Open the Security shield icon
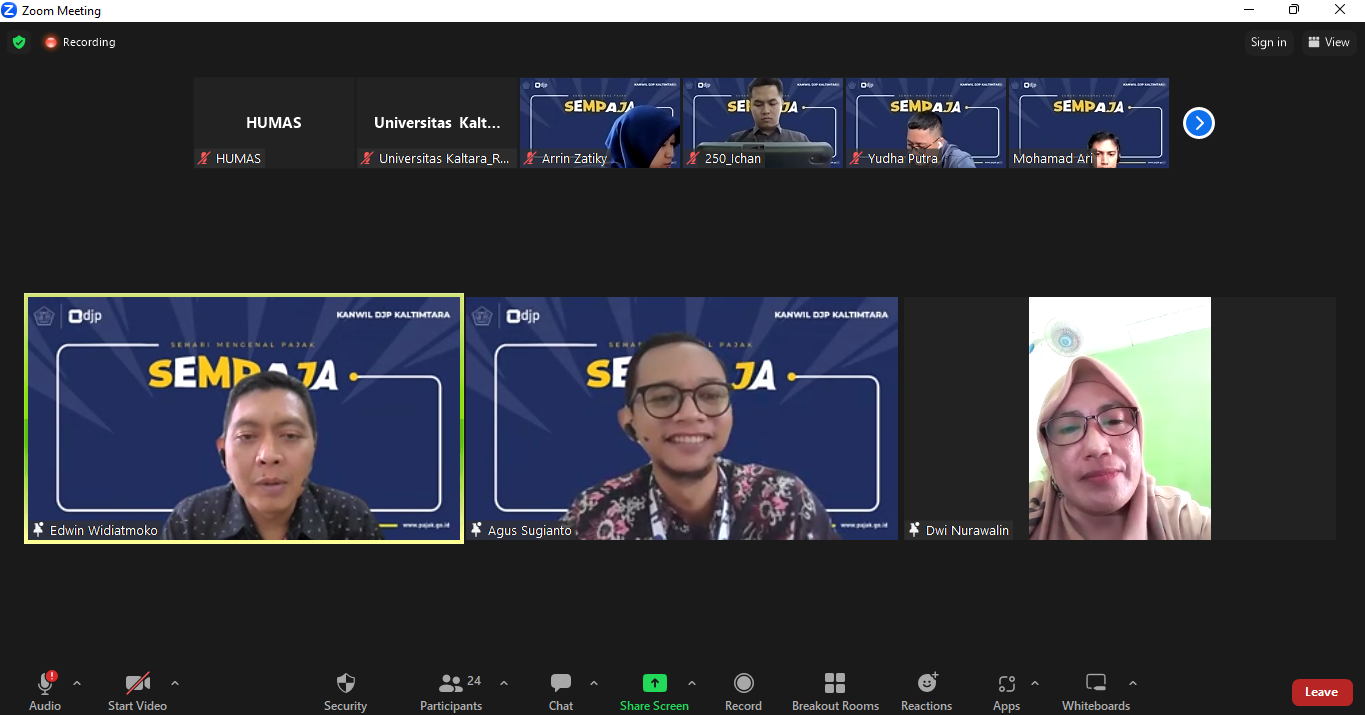 [x=345, y=684]
